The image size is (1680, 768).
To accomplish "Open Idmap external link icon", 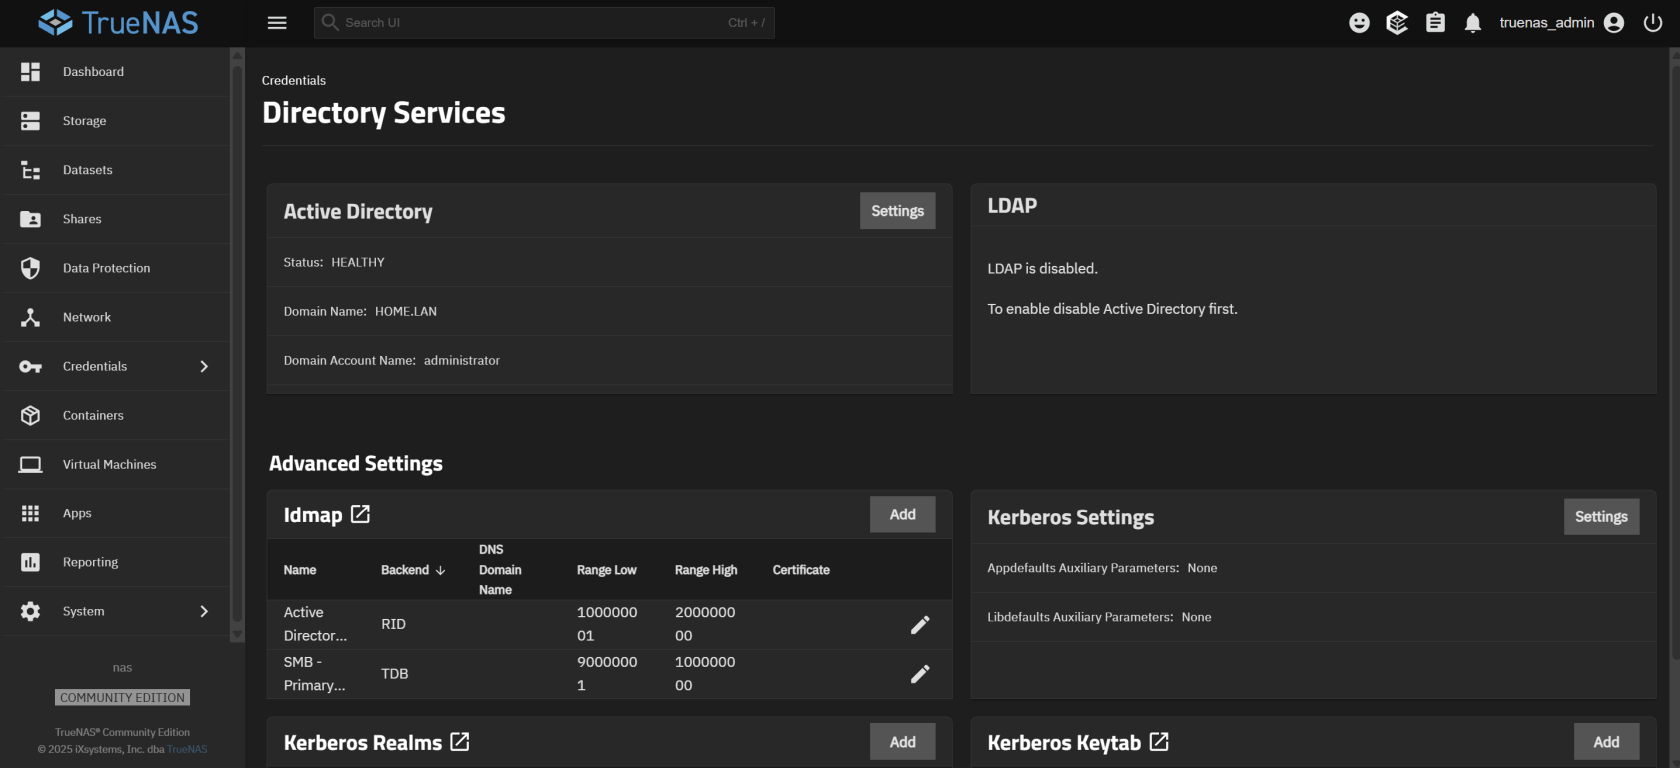I will (360, 514).
